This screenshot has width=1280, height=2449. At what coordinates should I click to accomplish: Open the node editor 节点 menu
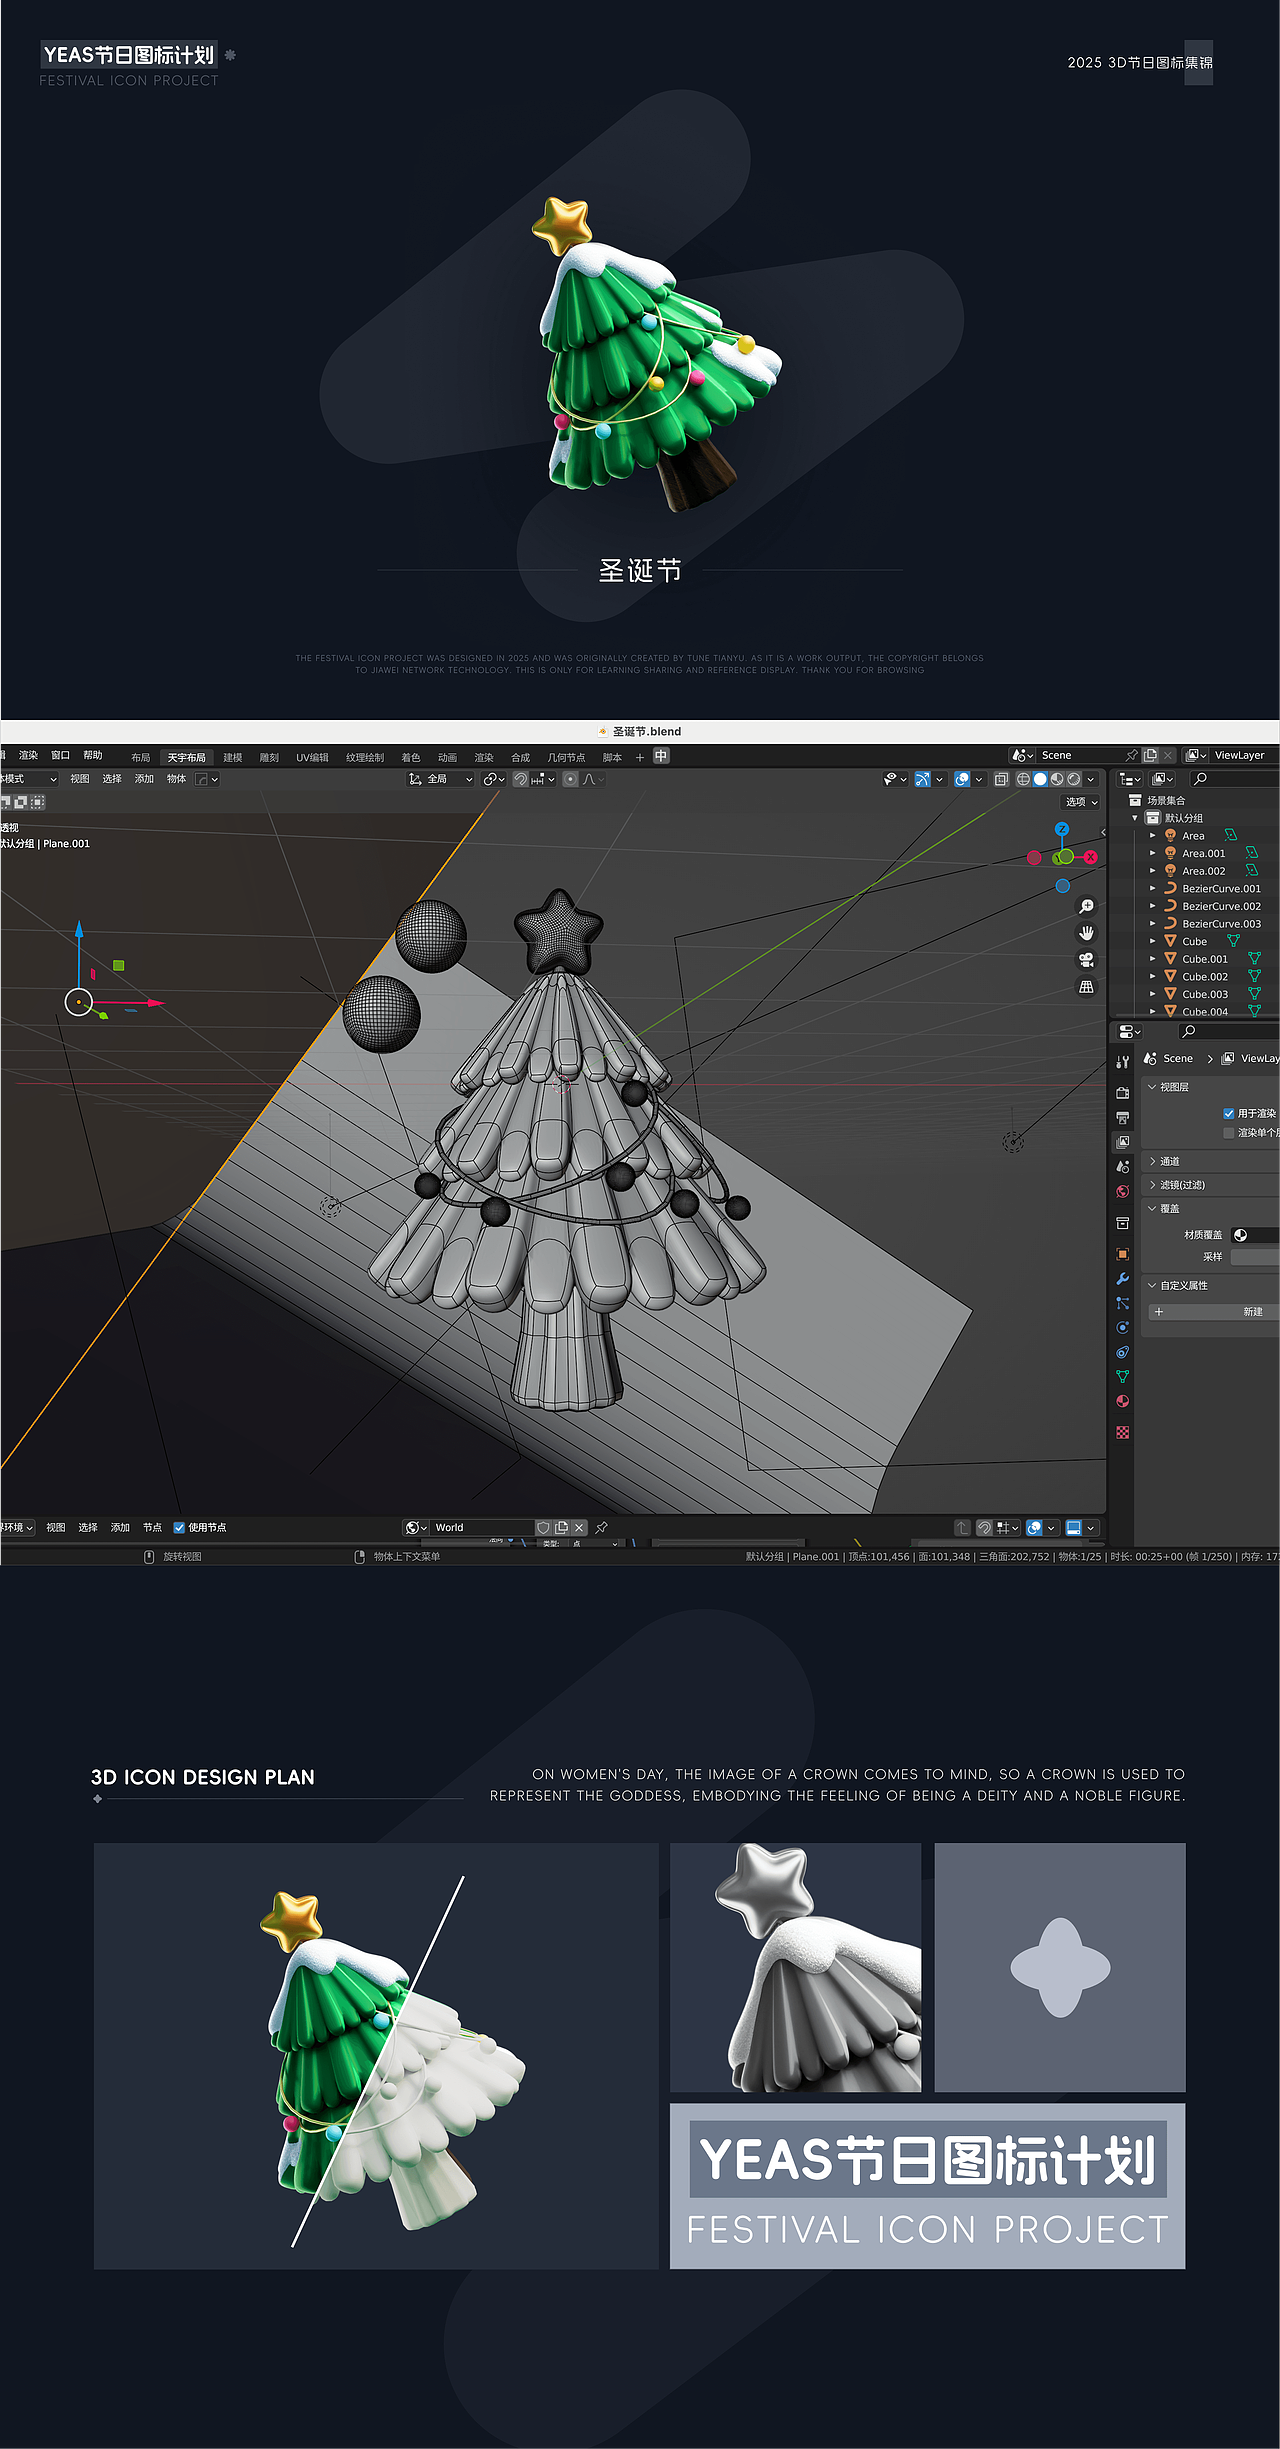coord(152,1527)
